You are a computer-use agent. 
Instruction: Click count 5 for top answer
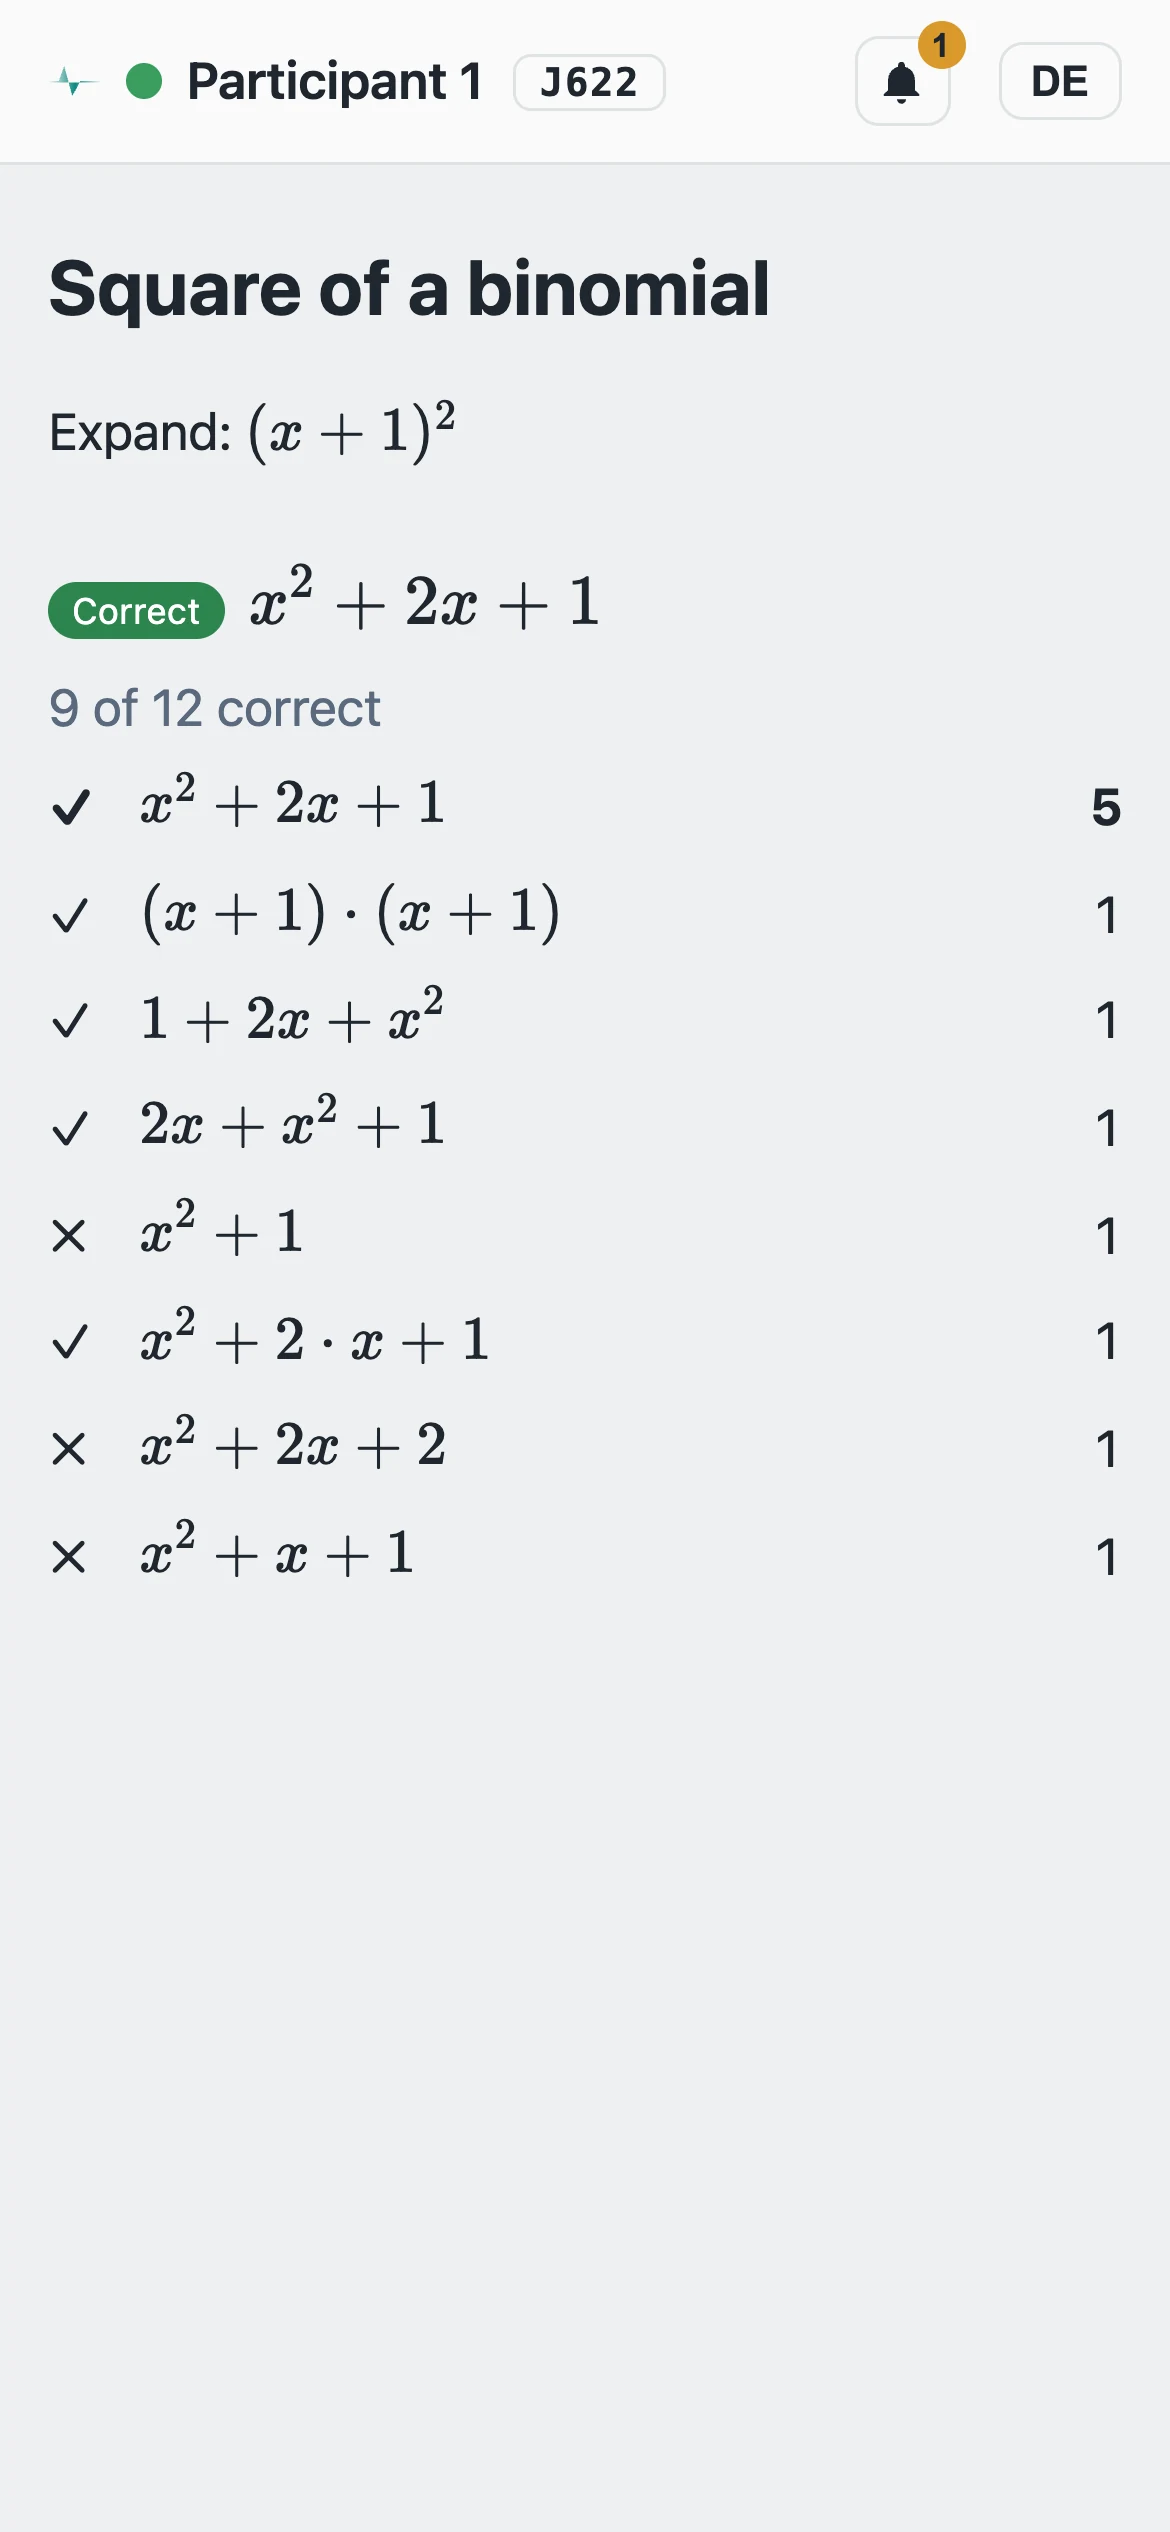[1106, 807]
